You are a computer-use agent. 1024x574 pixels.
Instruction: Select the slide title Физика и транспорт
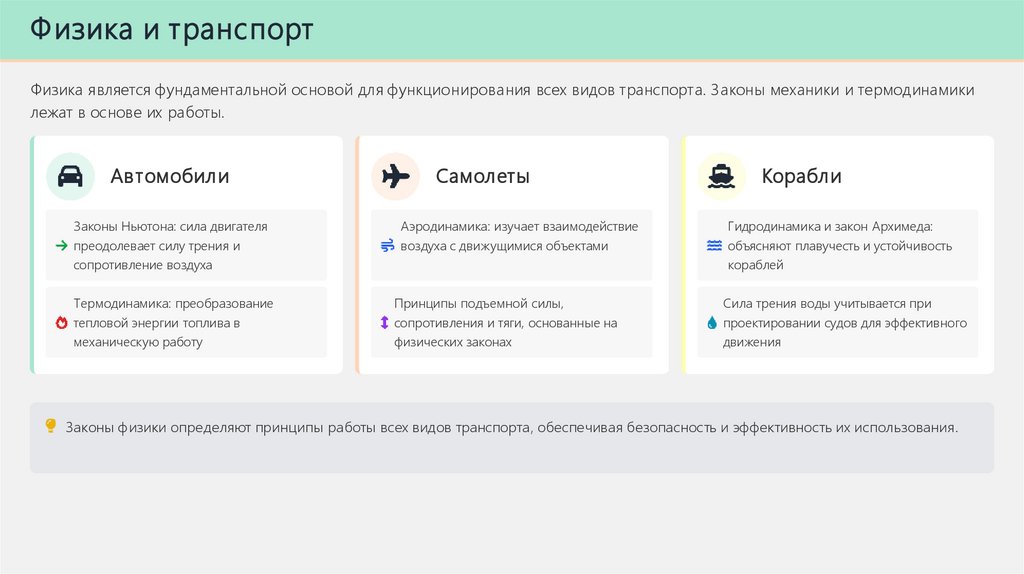(172, 30)
